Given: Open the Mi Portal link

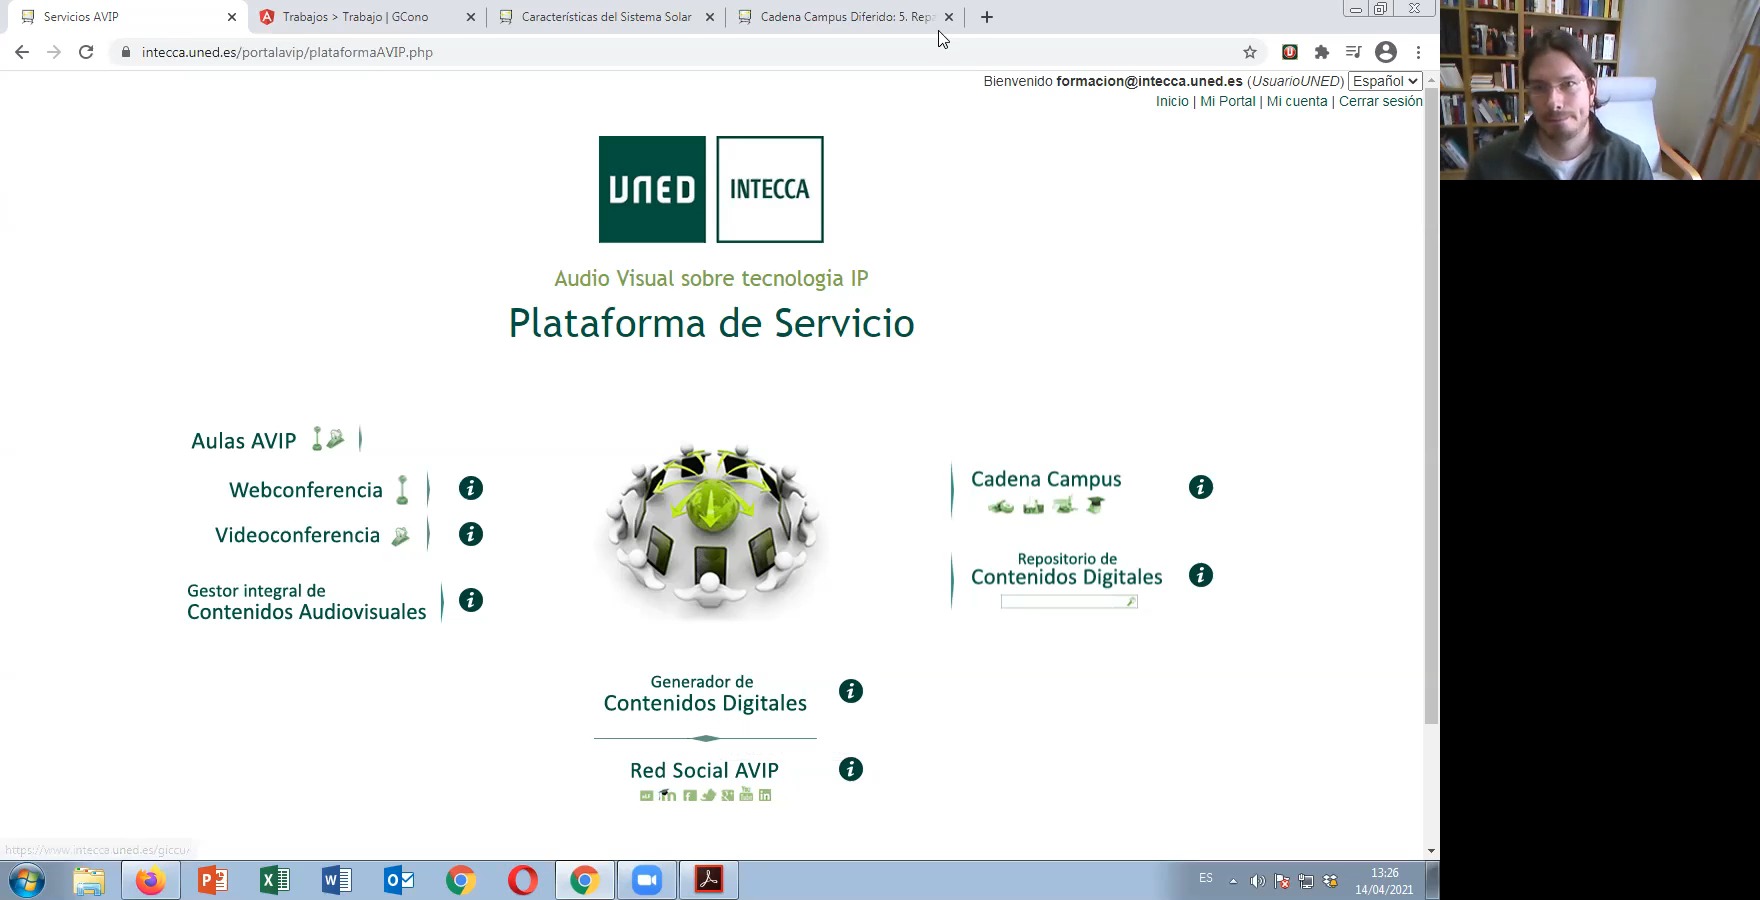Looking at the screenshot, I should (x=1227, y=101).
